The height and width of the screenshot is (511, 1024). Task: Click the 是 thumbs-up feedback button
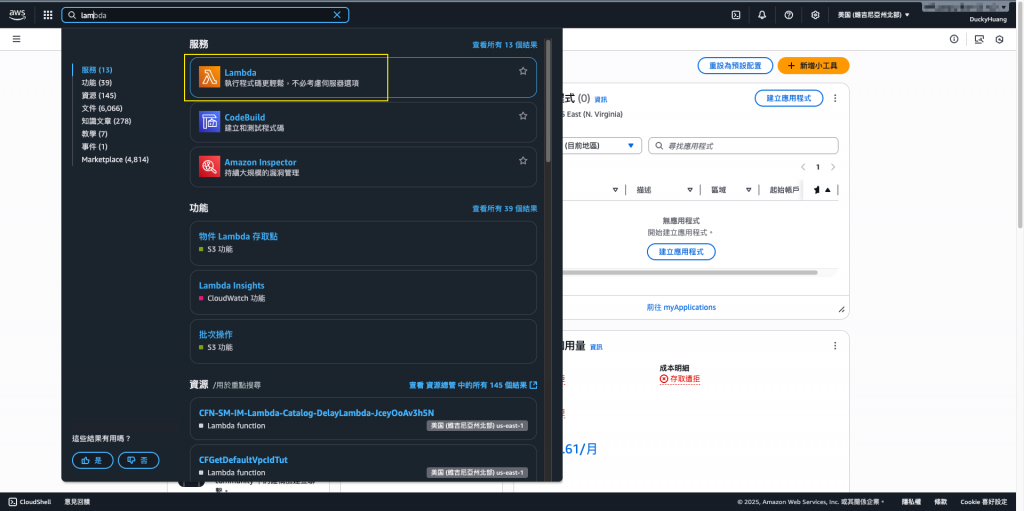(93, 461)
